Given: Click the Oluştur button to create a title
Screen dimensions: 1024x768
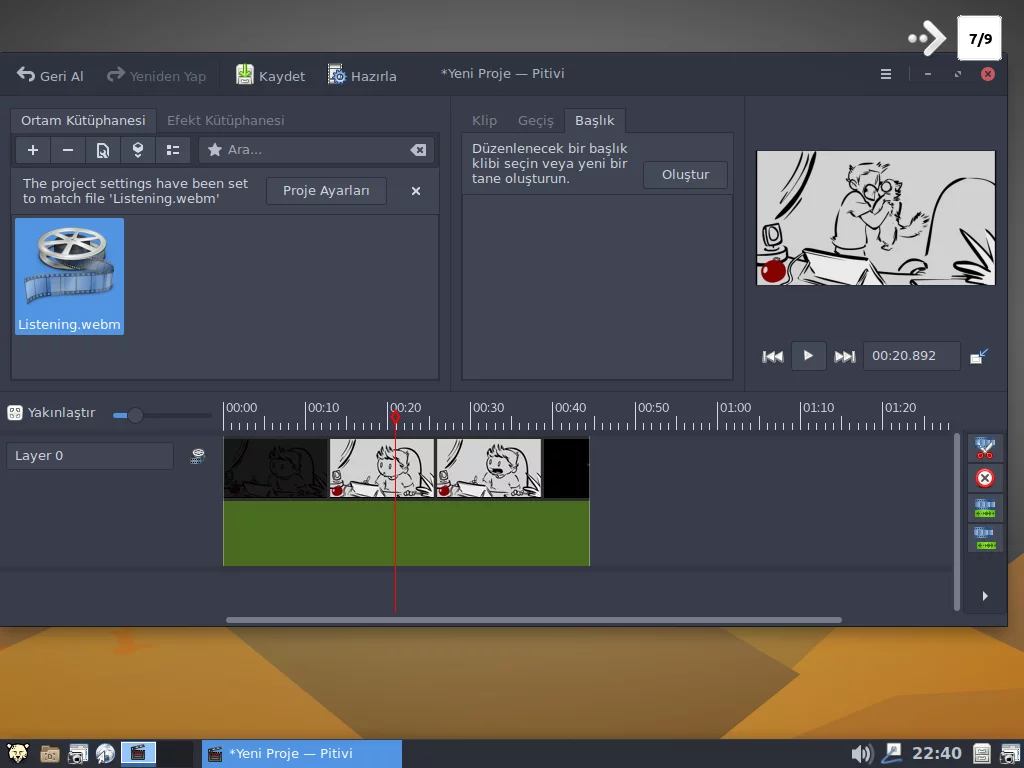Looking at the screenshot, I should [685, 174].
